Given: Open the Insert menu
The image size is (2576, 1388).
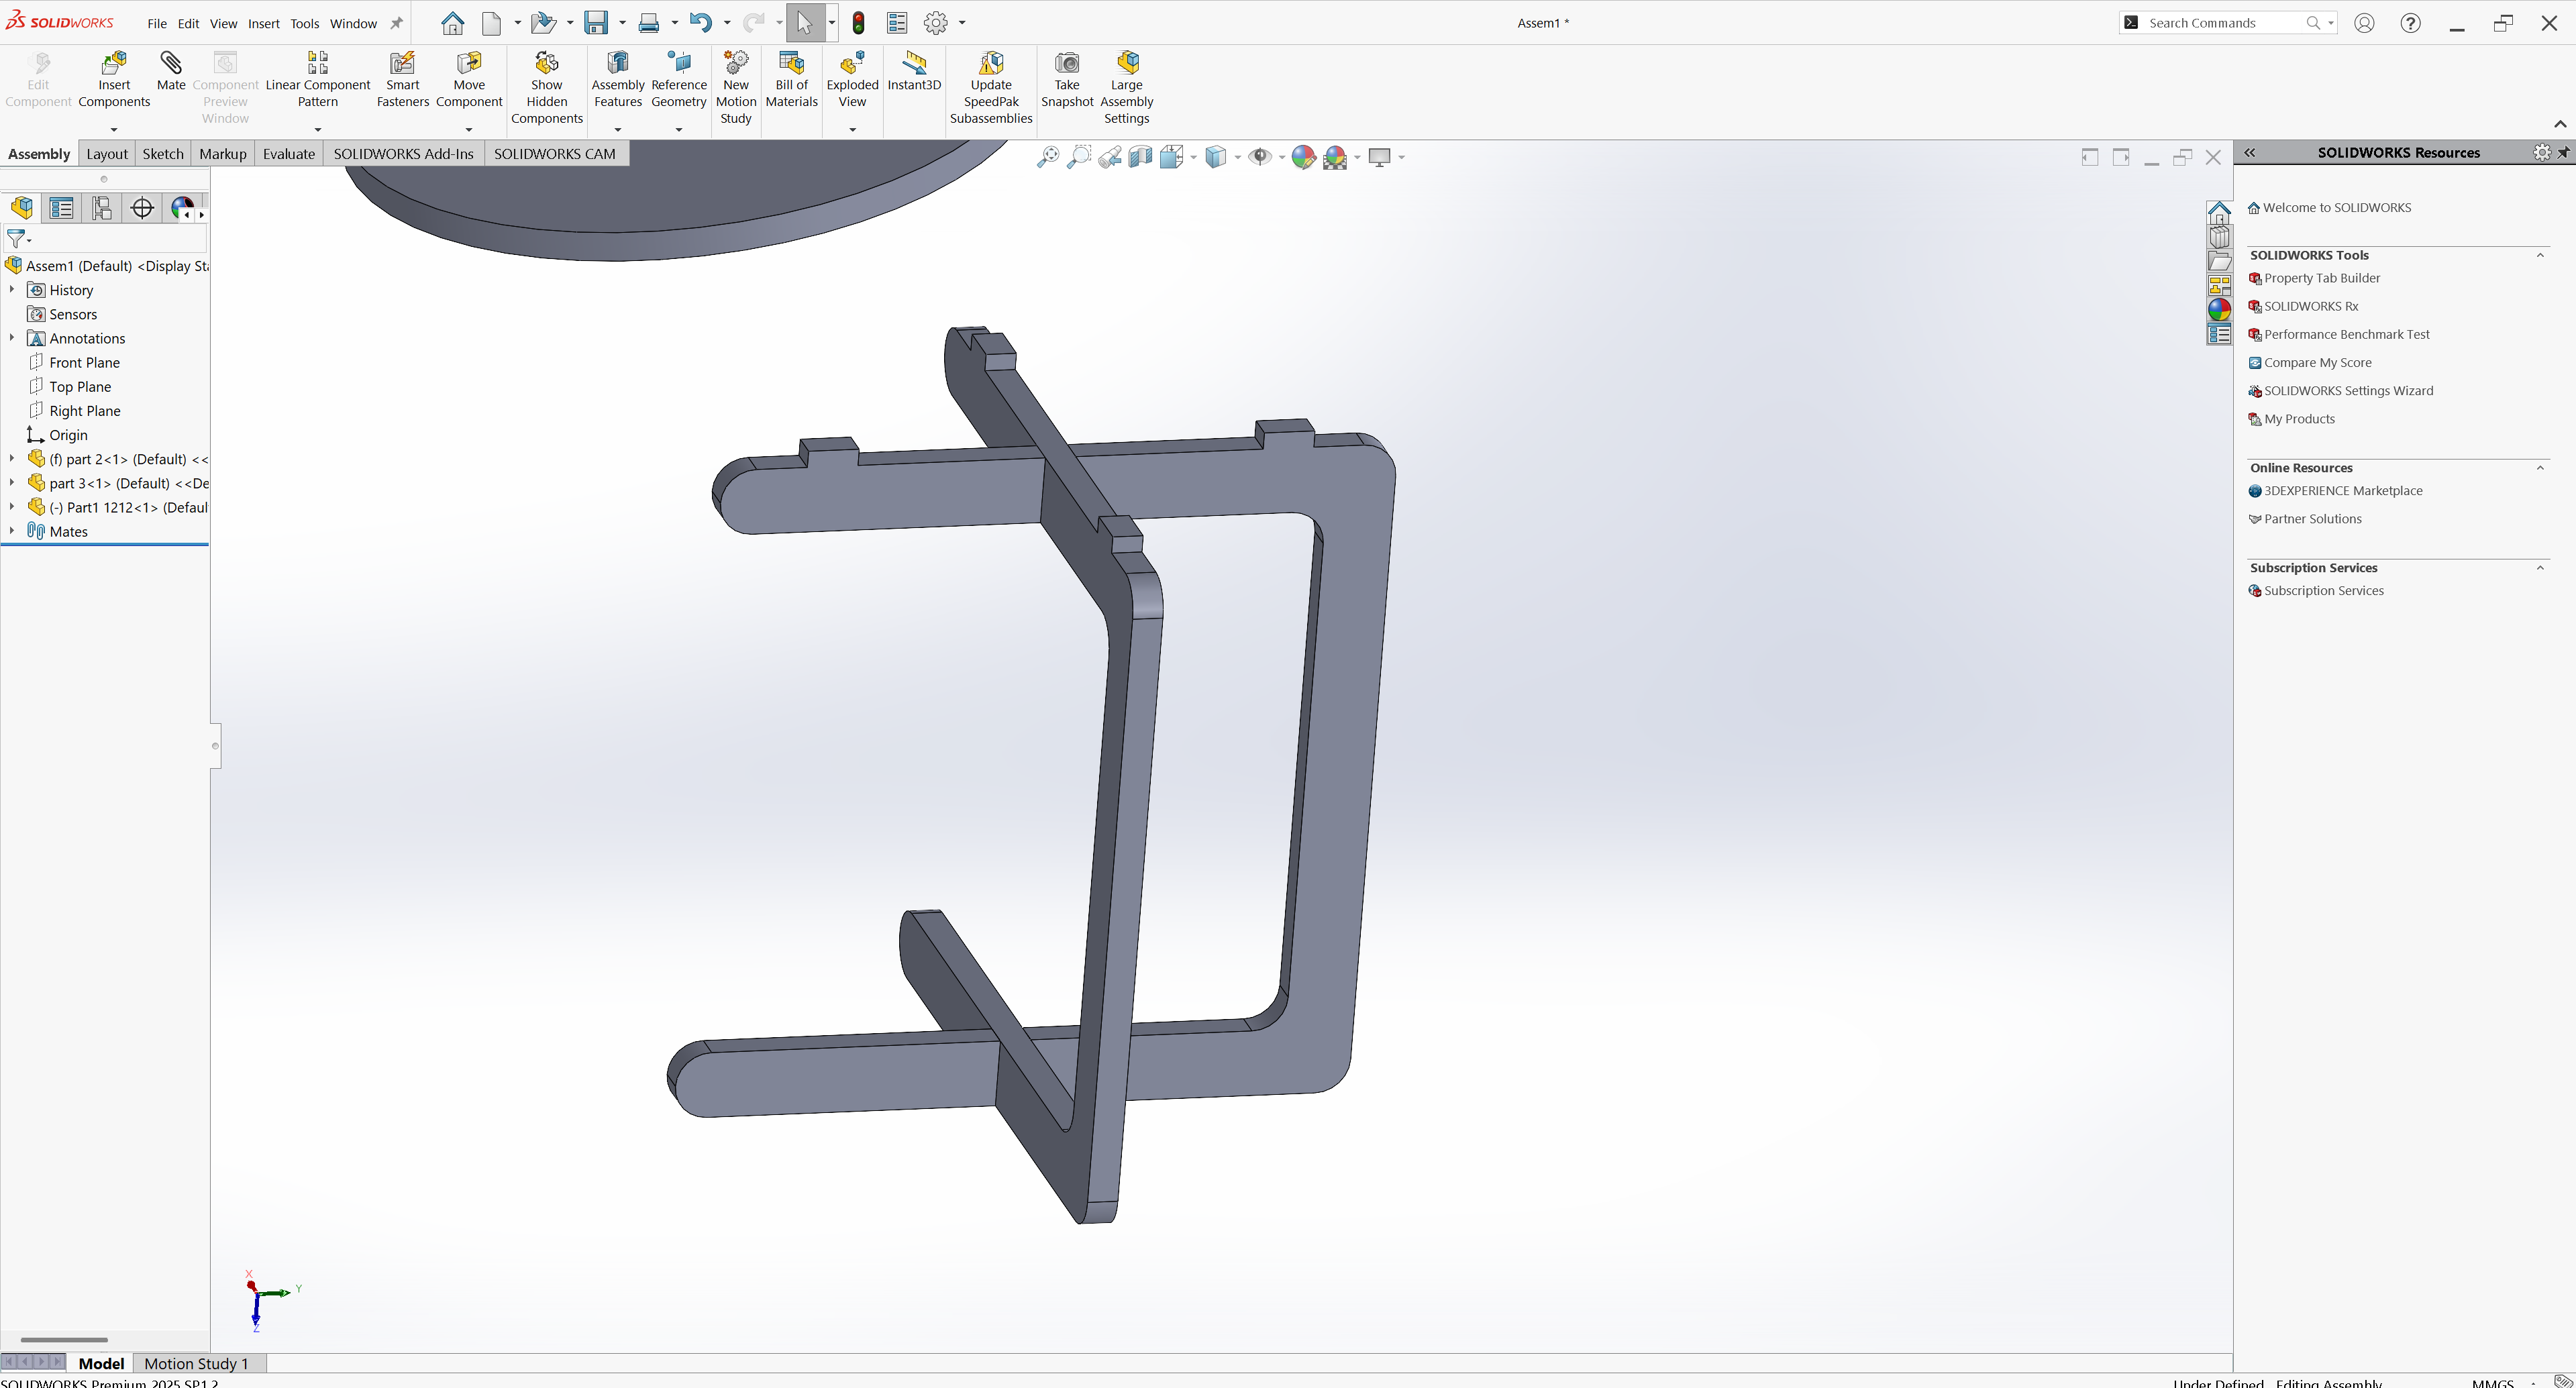Looking at the screenshot, I should click(264, 23).
